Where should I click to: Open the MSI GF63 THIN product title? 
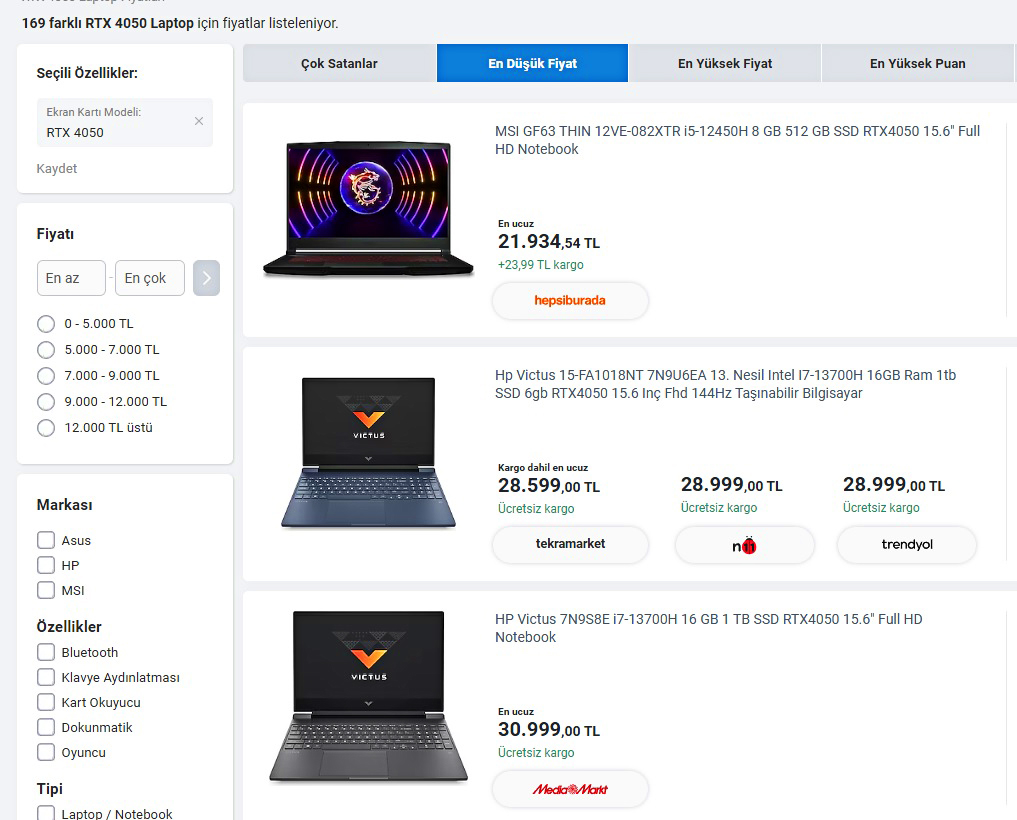pyautogui.click(x=737, y=140)
